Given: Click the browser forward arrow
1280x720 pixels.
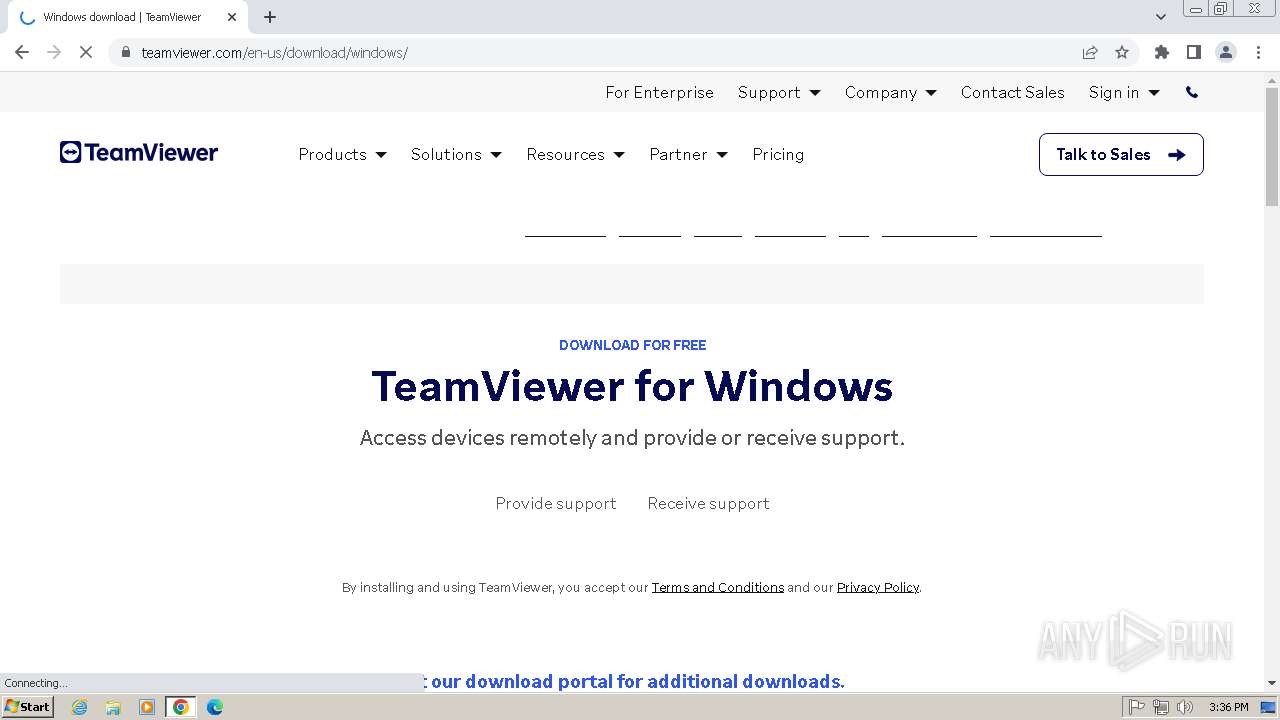Looking at the screenshot, I should (54, 52).
